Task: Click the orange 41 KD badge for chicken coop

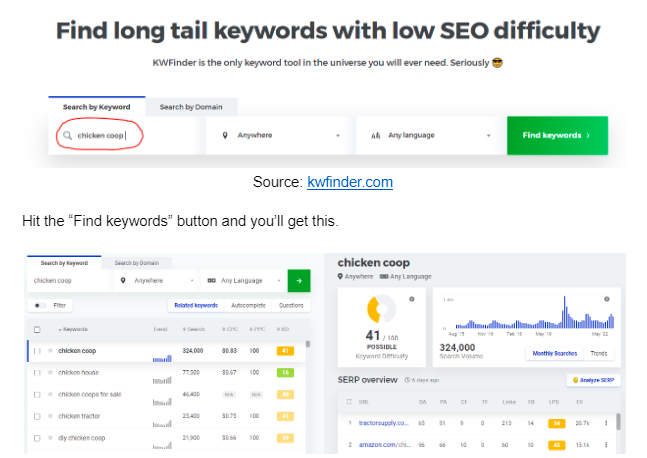Action: [x=285, y=351]
